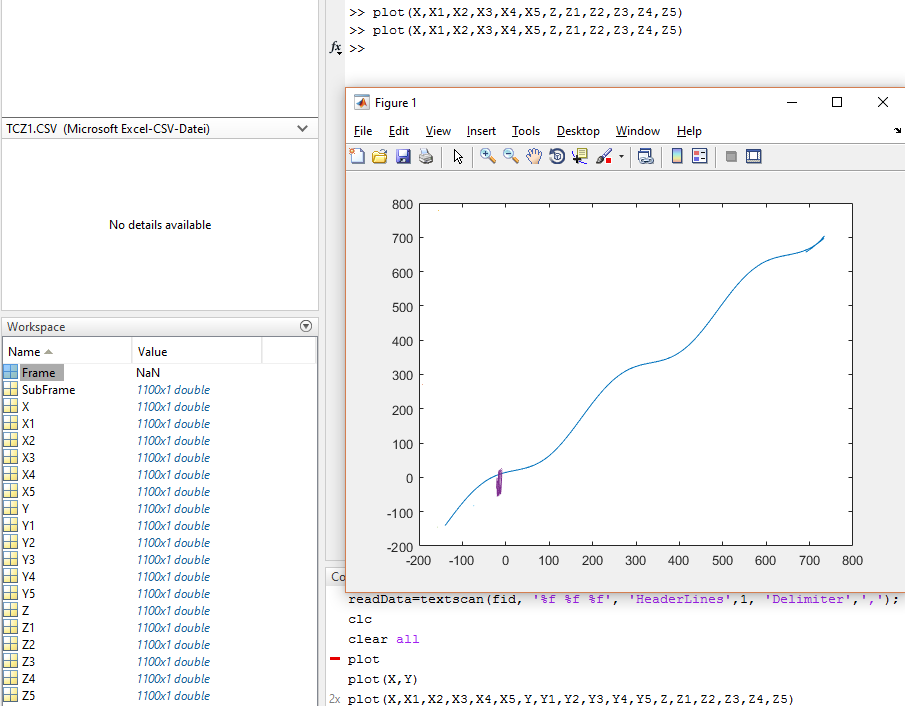Activate the Pan hand tool
Image resolution: width=905 pixels, height=706 pixels.
pos(534,156)
